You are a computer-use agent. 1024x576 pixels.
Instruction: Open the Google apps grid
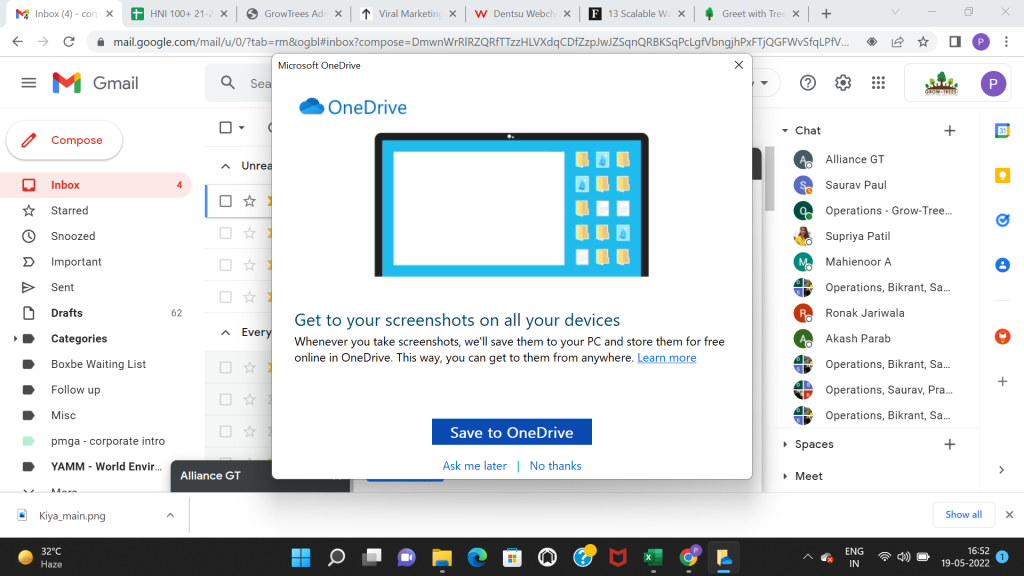click(878, 83)
